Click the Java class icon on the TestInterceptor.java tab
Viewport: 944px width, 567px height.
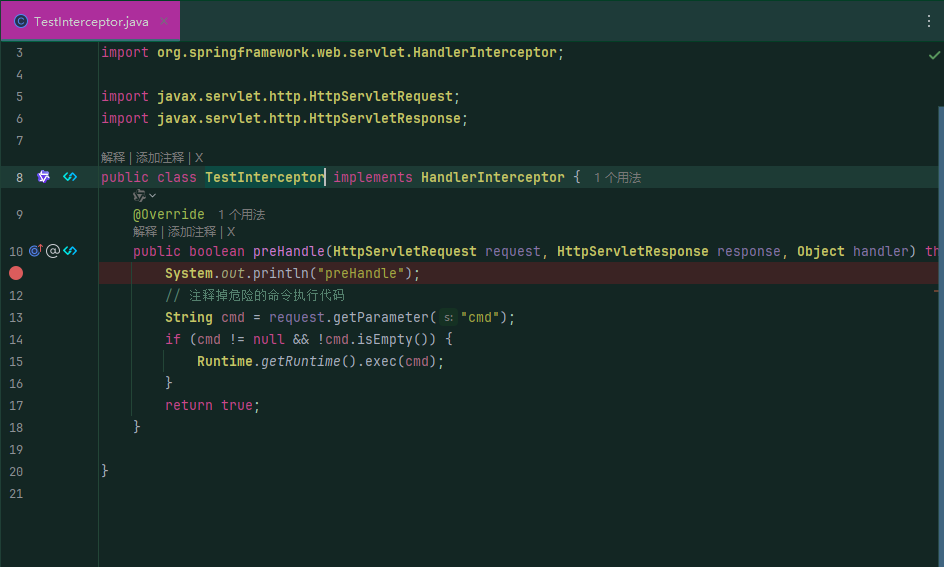(20, 22)
